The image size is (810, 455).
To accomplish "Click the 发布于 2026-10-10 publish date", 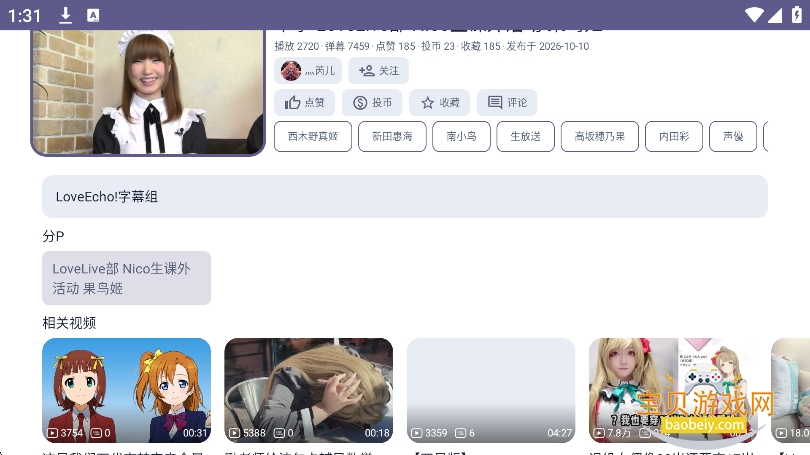I will point(548,46).
